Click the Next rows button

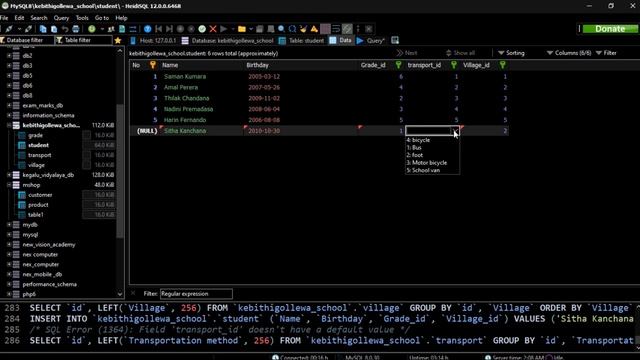407,53
